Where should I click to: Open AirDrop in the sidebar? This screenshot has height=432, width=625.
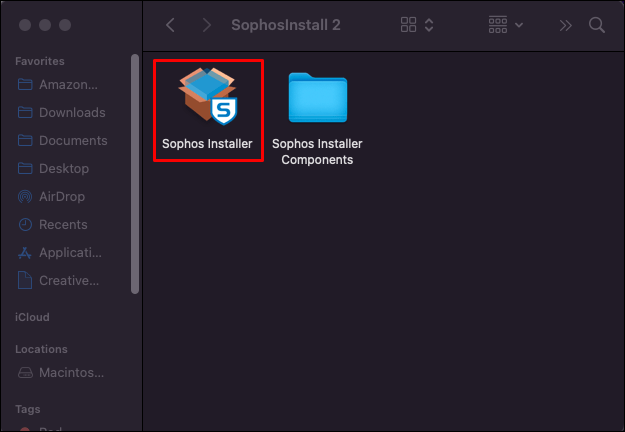point(63,197)
